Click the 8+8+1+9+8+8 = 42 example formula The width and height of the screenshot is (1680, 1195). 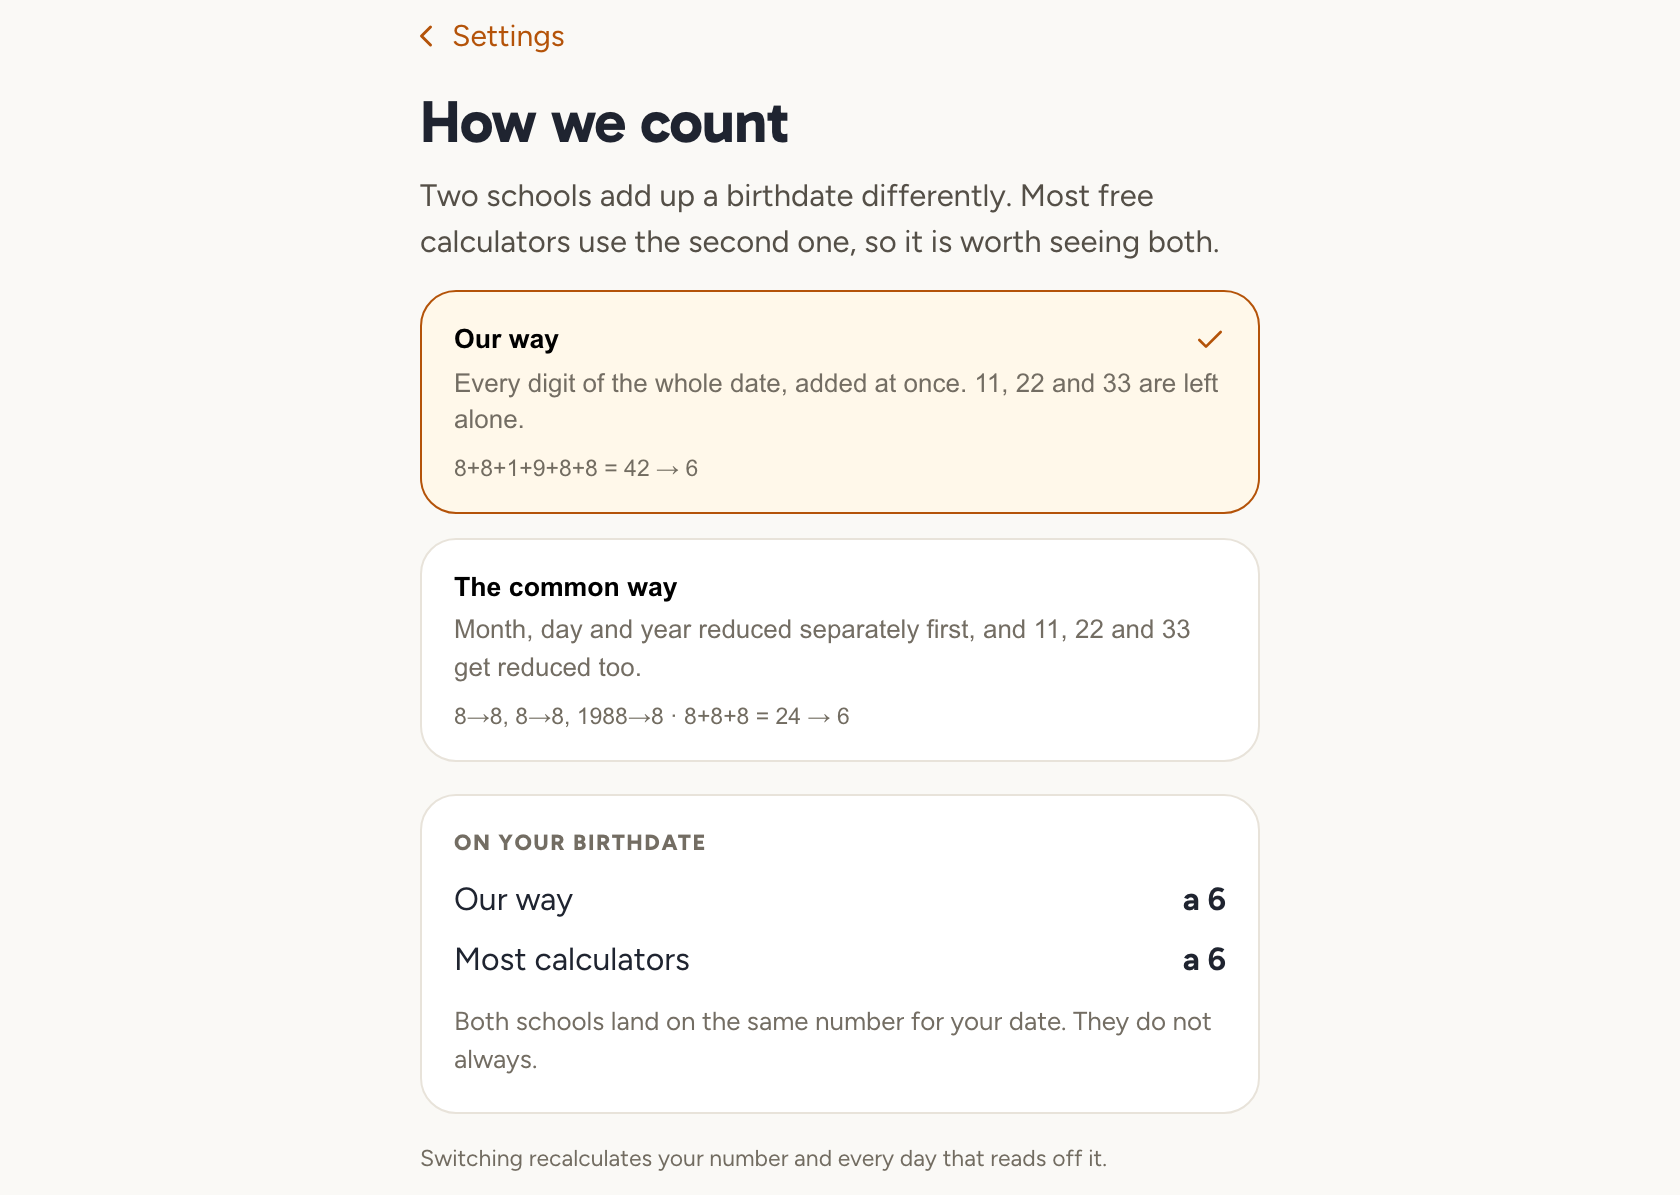click(576, 468)
